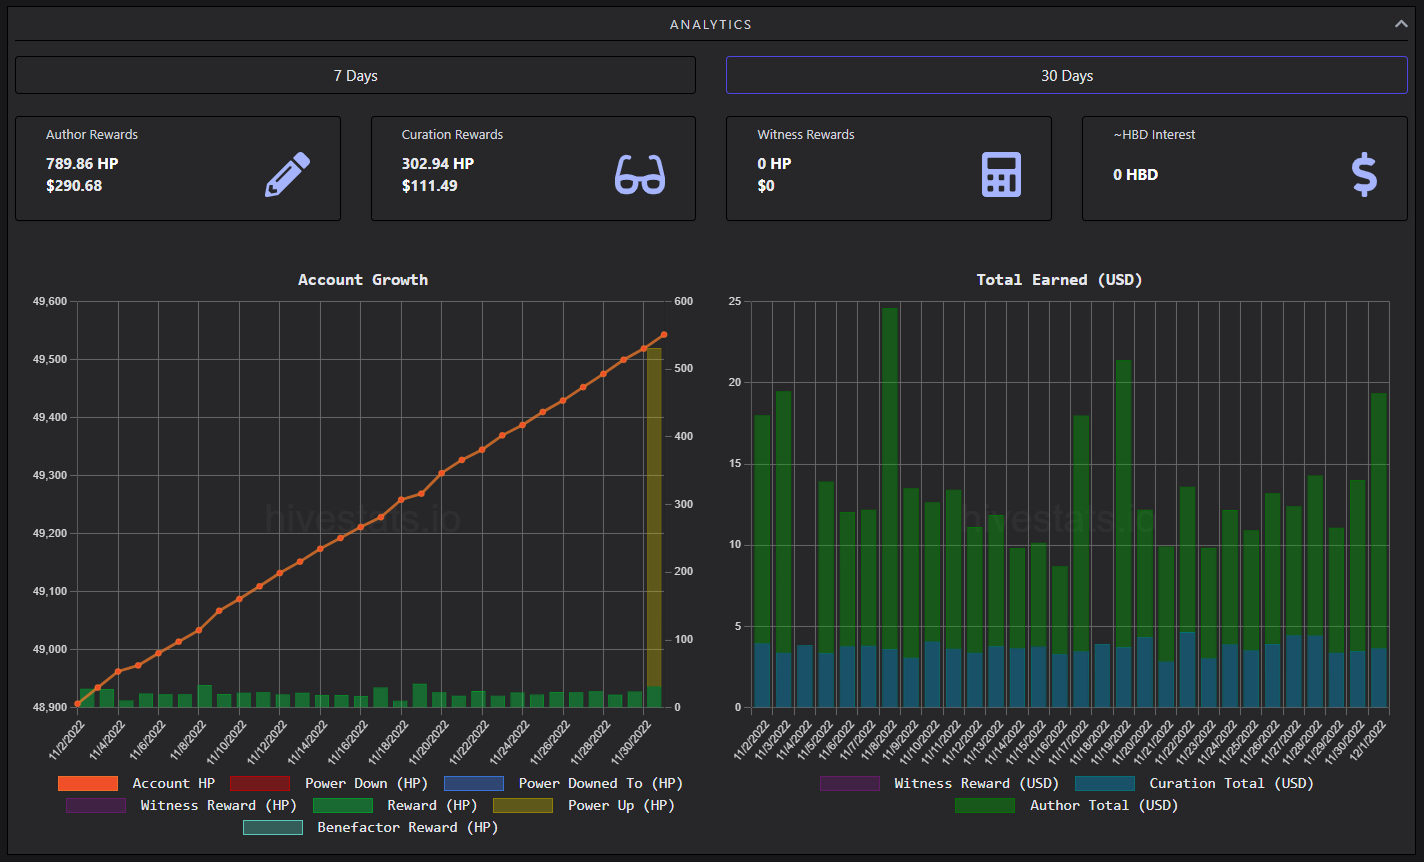Click the last Account HP line point
1424x862 pixels.
(663, 335)
